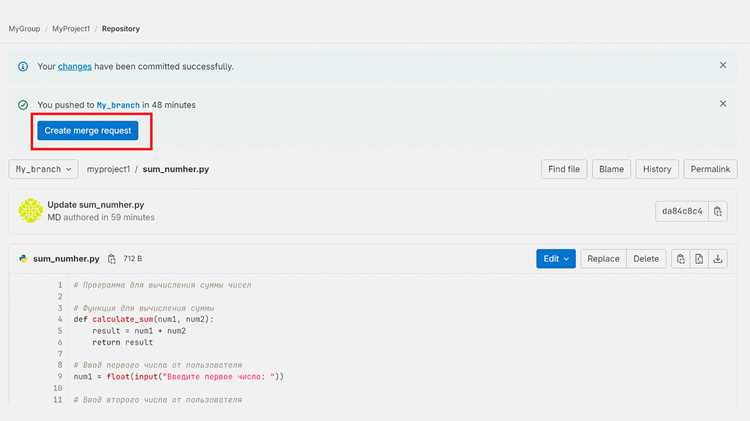Click the Delete file button
Viewport: 750px width, 421px height.
pos(646,259)
